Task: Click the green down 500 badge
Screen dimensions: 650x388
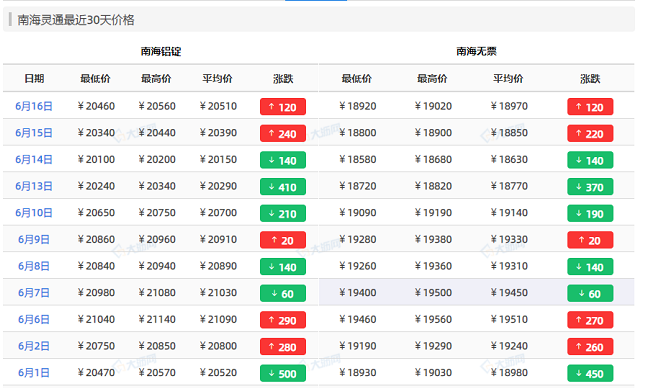Action: pyautogui.click(x=283, y=373)
